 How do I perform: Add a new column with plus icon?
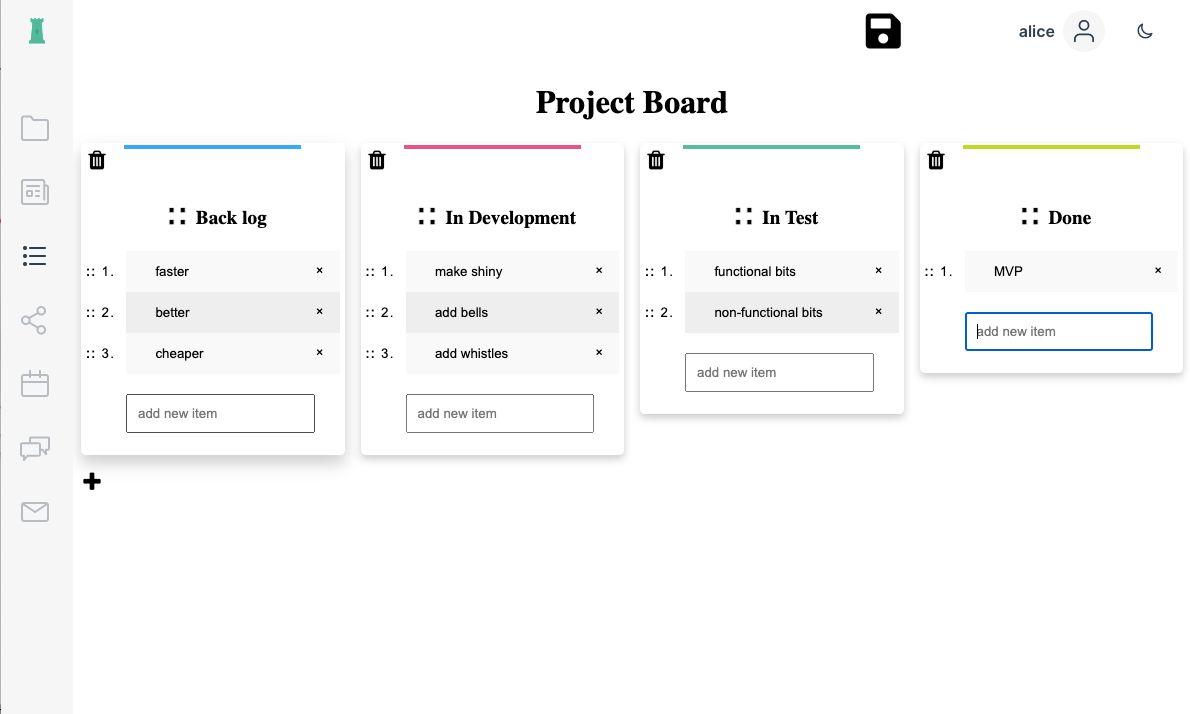92,482
